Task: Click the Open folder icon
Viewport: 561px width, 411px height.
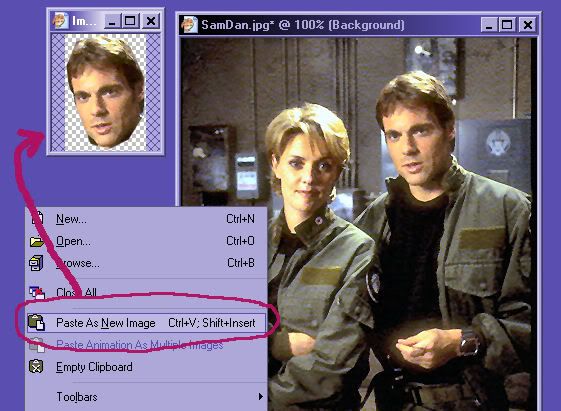Action: point(36,241)
